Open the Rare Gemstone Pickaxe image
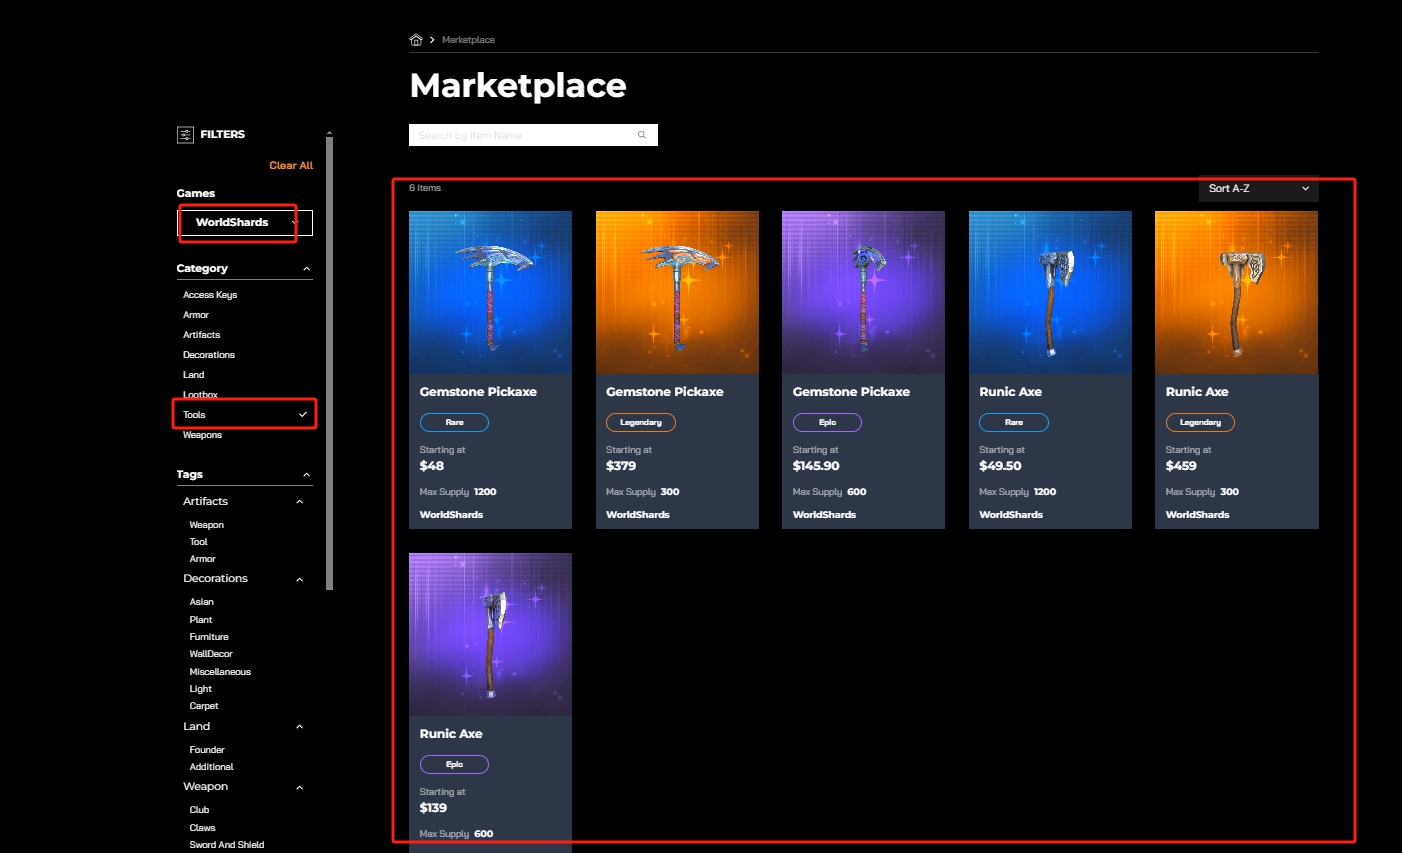The height and width of the screenshot is (853, 1402). 490,292
